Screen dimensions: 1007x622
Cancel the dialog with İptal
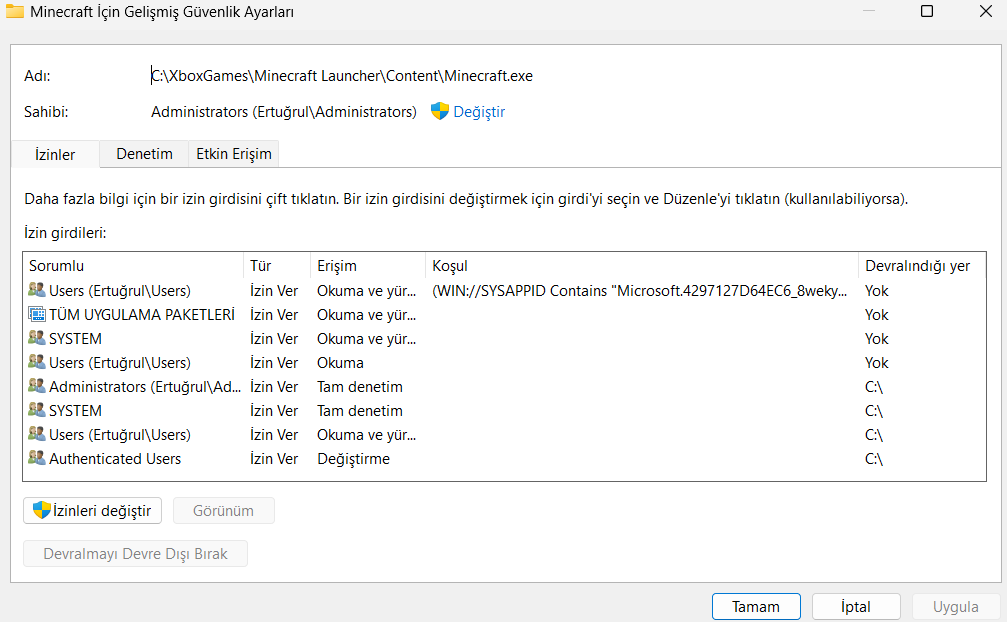click(856, 607)
